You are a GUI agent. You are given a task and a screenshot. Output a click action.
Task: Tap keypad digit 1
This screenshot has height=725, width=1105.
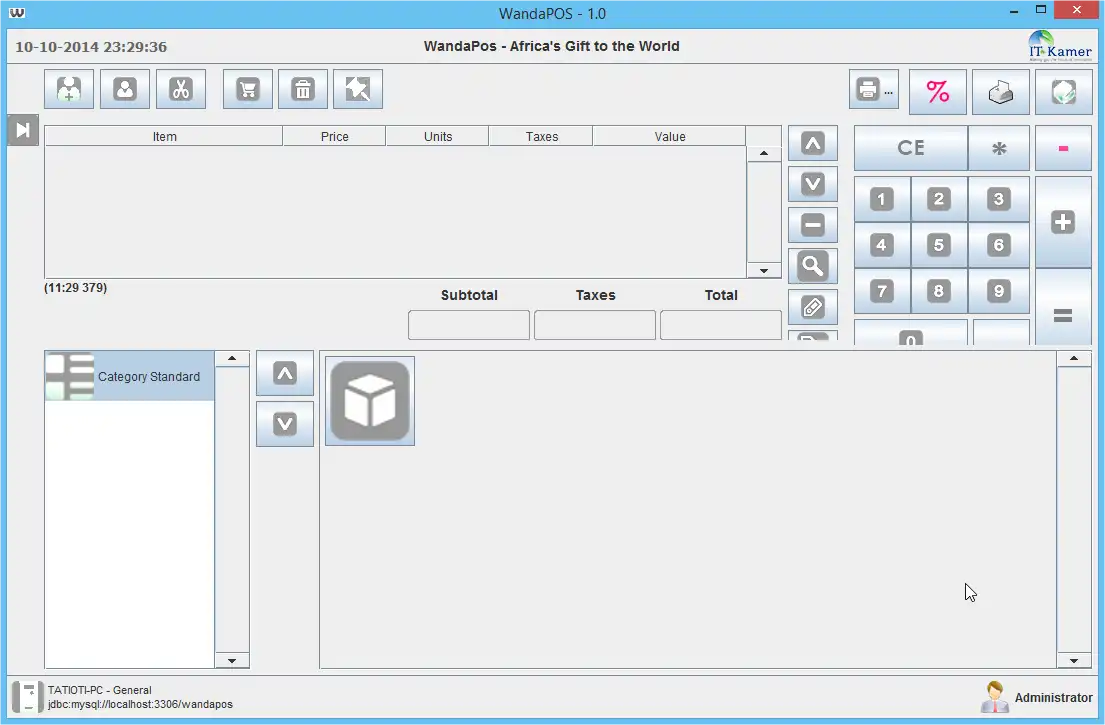pyautogui.click(x=882, y=199)
